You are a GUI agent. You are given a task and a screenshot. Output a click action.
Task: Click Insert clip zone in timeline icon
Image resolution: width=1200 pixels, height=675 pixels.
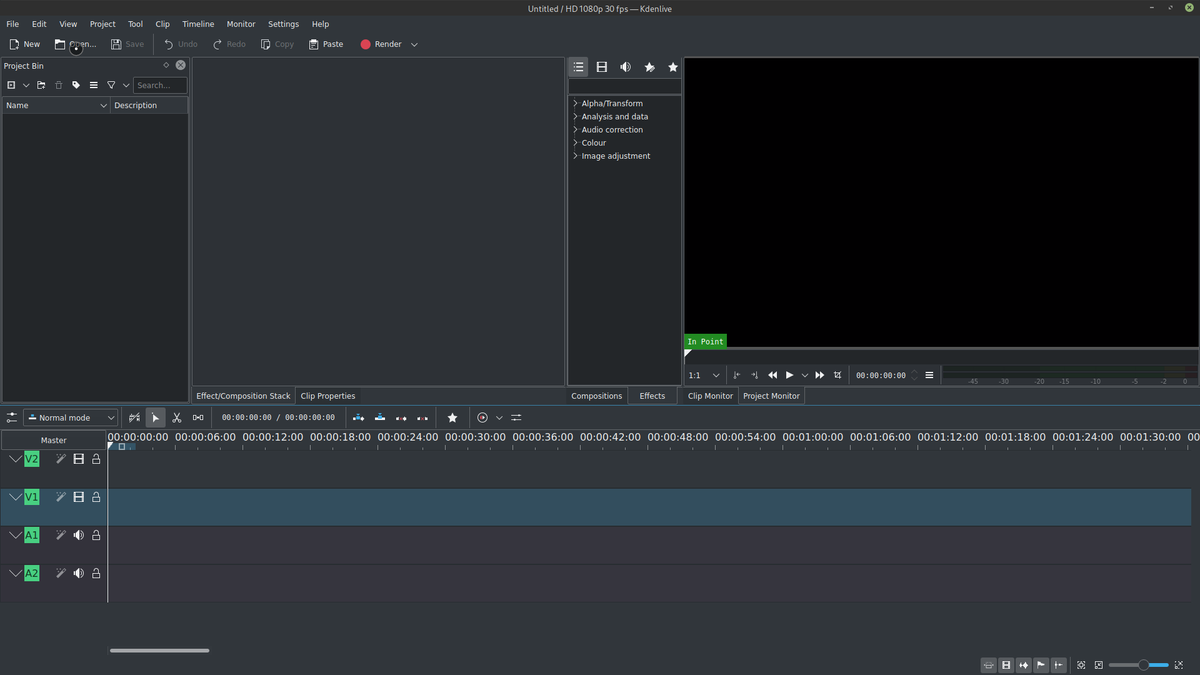(x=358, y=418)
